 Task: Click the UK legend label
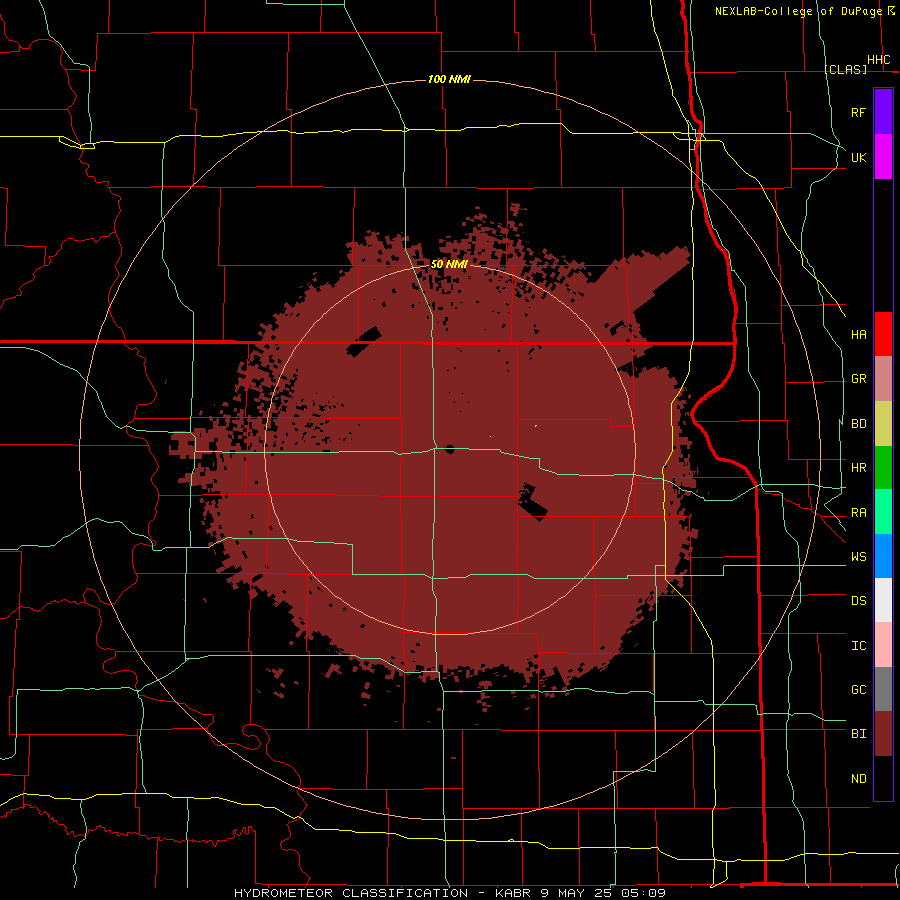pyautogui.click(x=858, y=158)
